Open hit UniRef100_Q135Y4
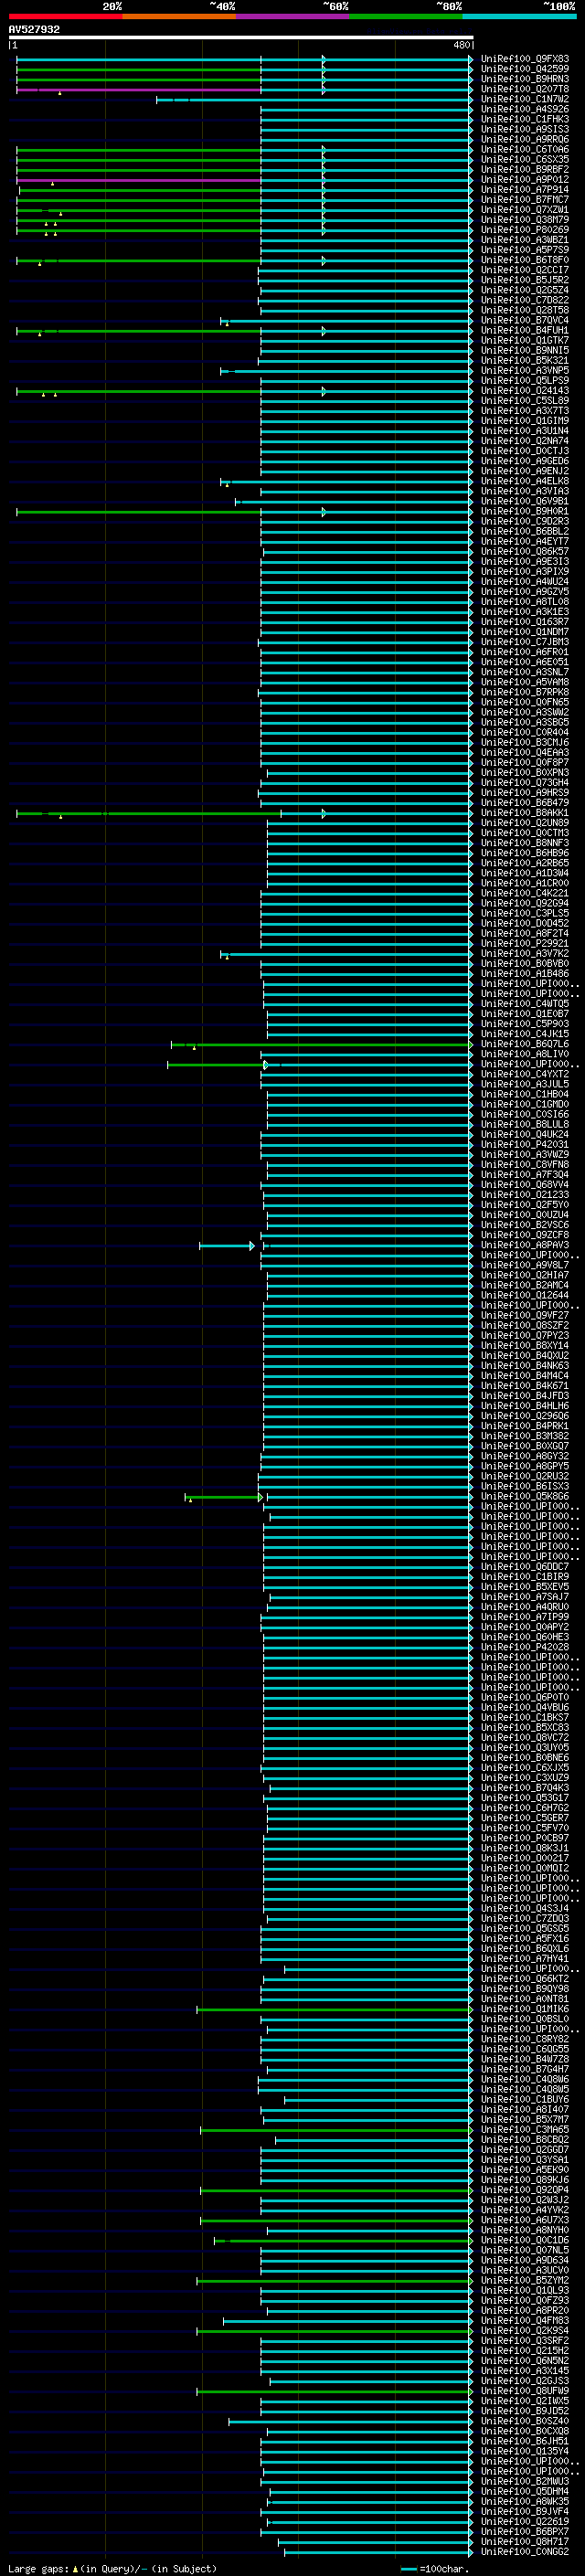 click(525, 2452)
